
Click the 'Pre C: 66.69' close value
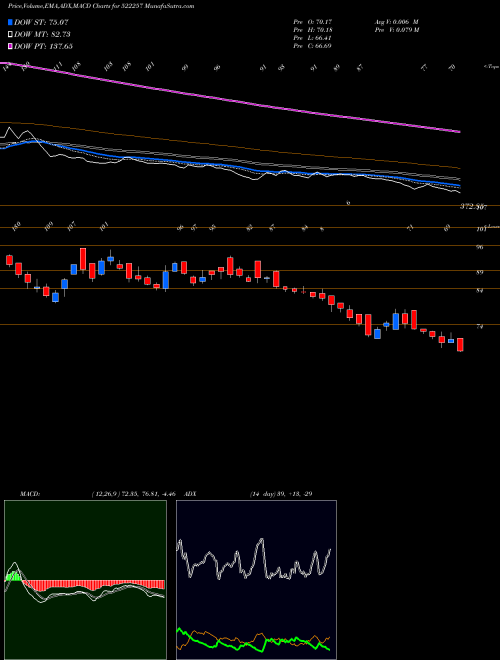point(313,46)
